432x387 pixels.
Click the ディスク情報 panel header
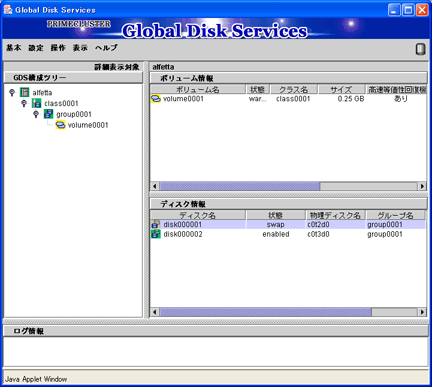click(288, 204)
